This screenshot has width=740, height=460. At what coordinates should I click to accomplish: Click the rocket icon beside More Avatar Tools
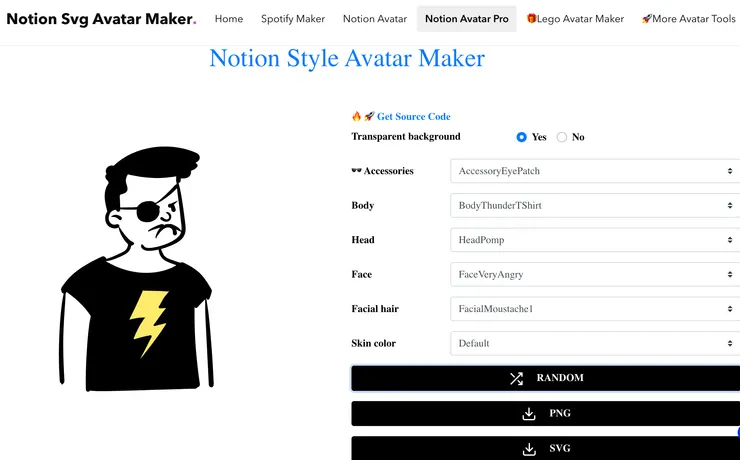click(647, 18)
